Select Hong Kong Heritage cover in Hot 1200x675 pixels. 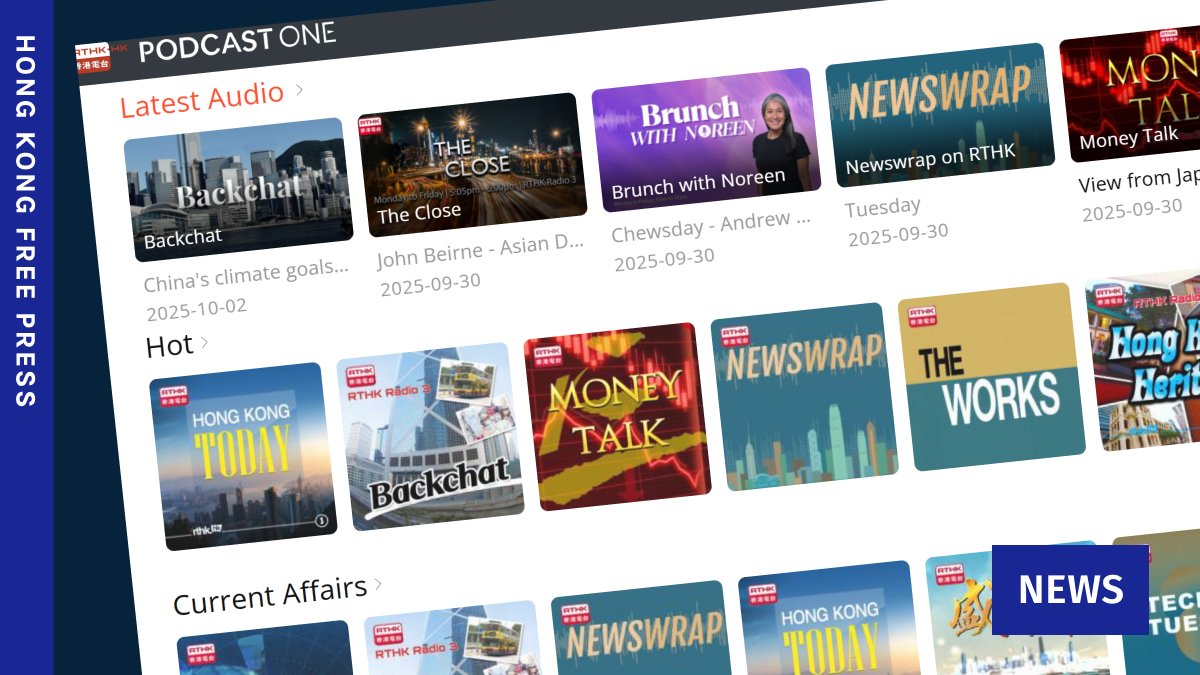tap(1147, 360)
